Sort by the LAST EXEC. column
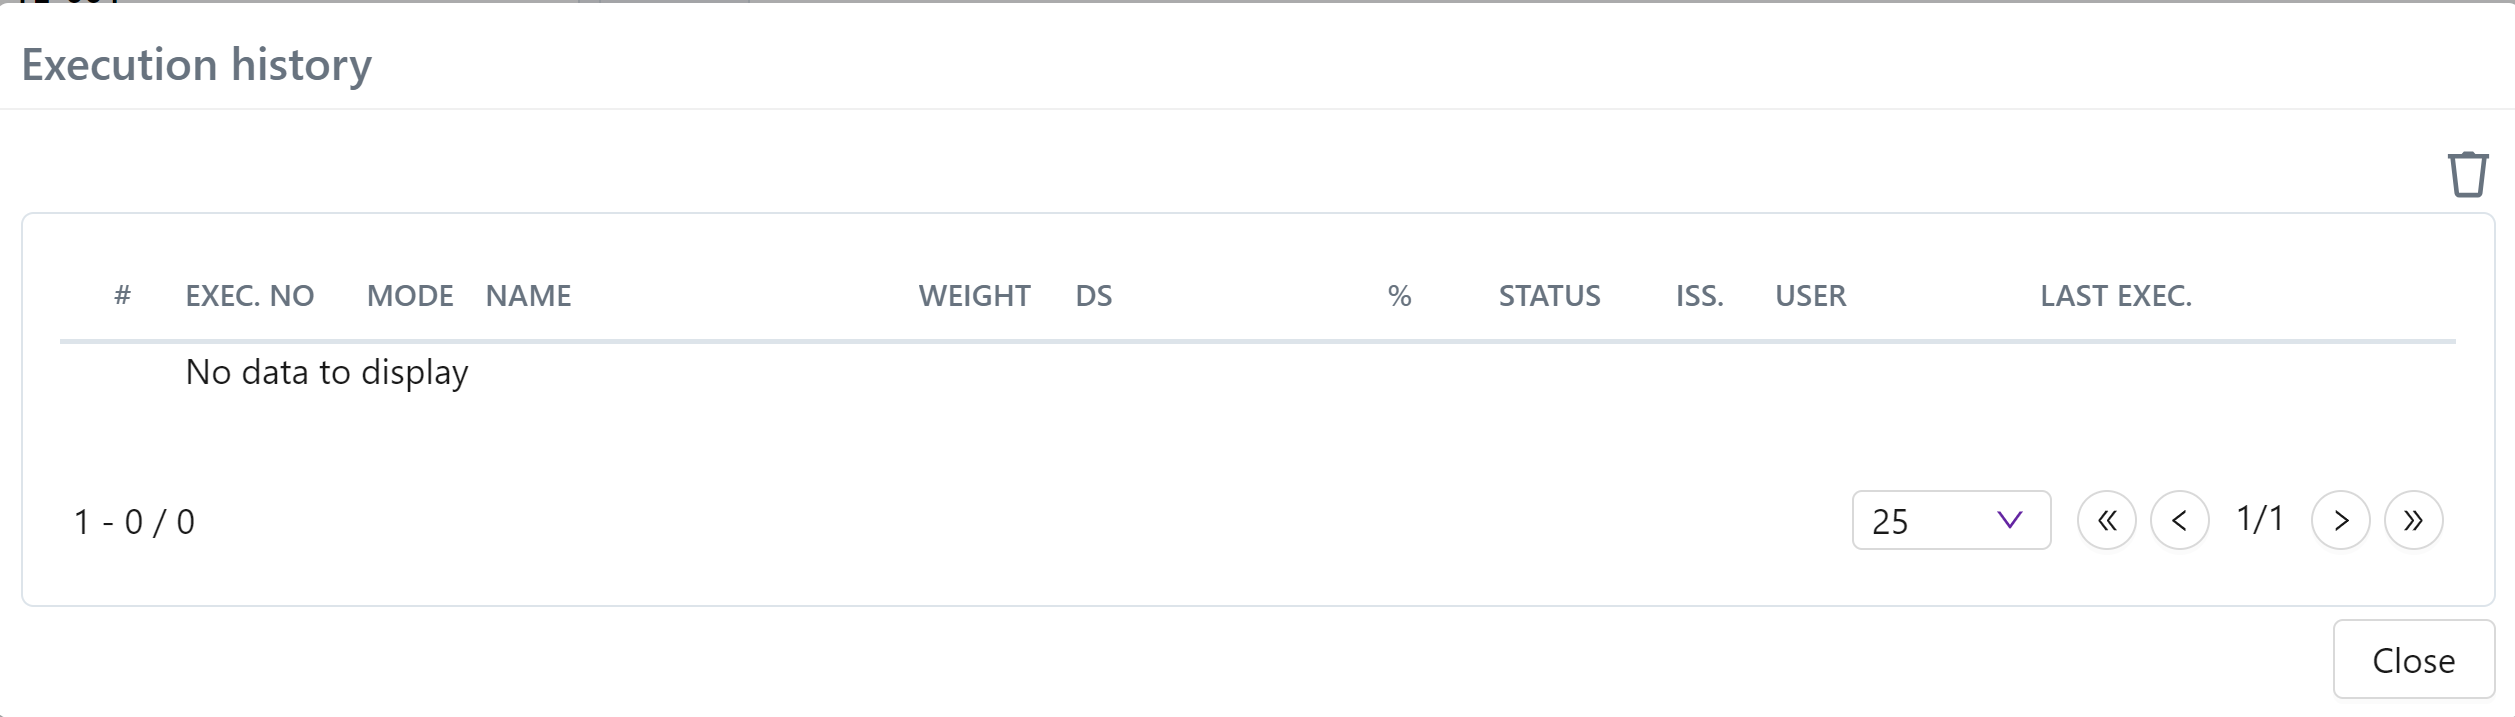The width and height of the screenshot is (2515, 717). click(x=2115, y=296)
